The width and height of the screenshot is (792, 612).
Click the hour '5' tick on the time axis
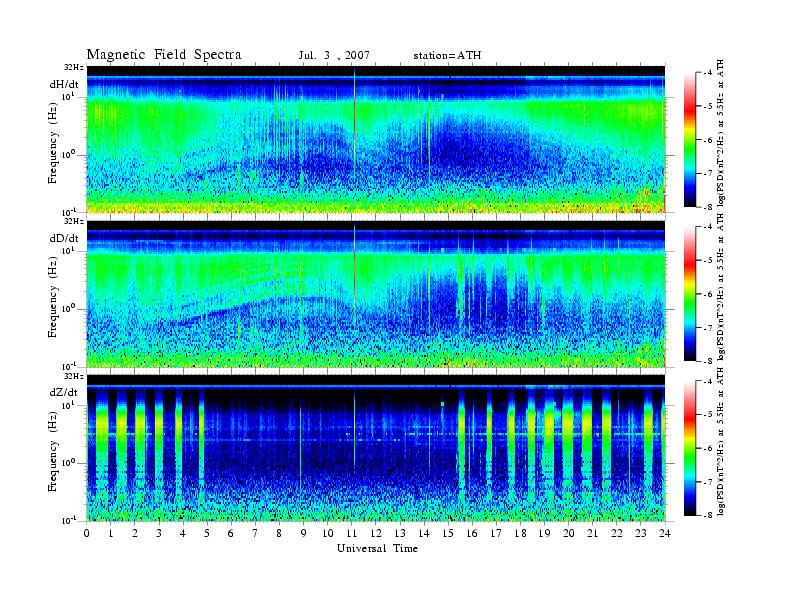(x=207, y=533)
